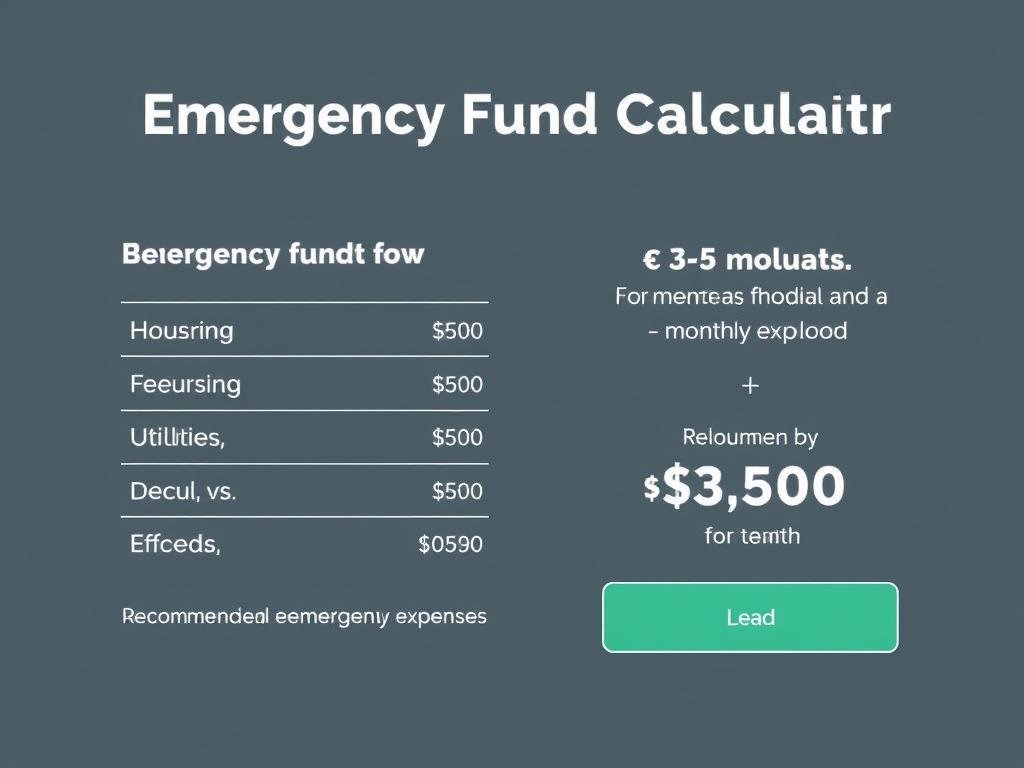Click the euro symbol before 3-5 moluats
The width and height of the screenshot is (1024, 768).
(651, 260)
